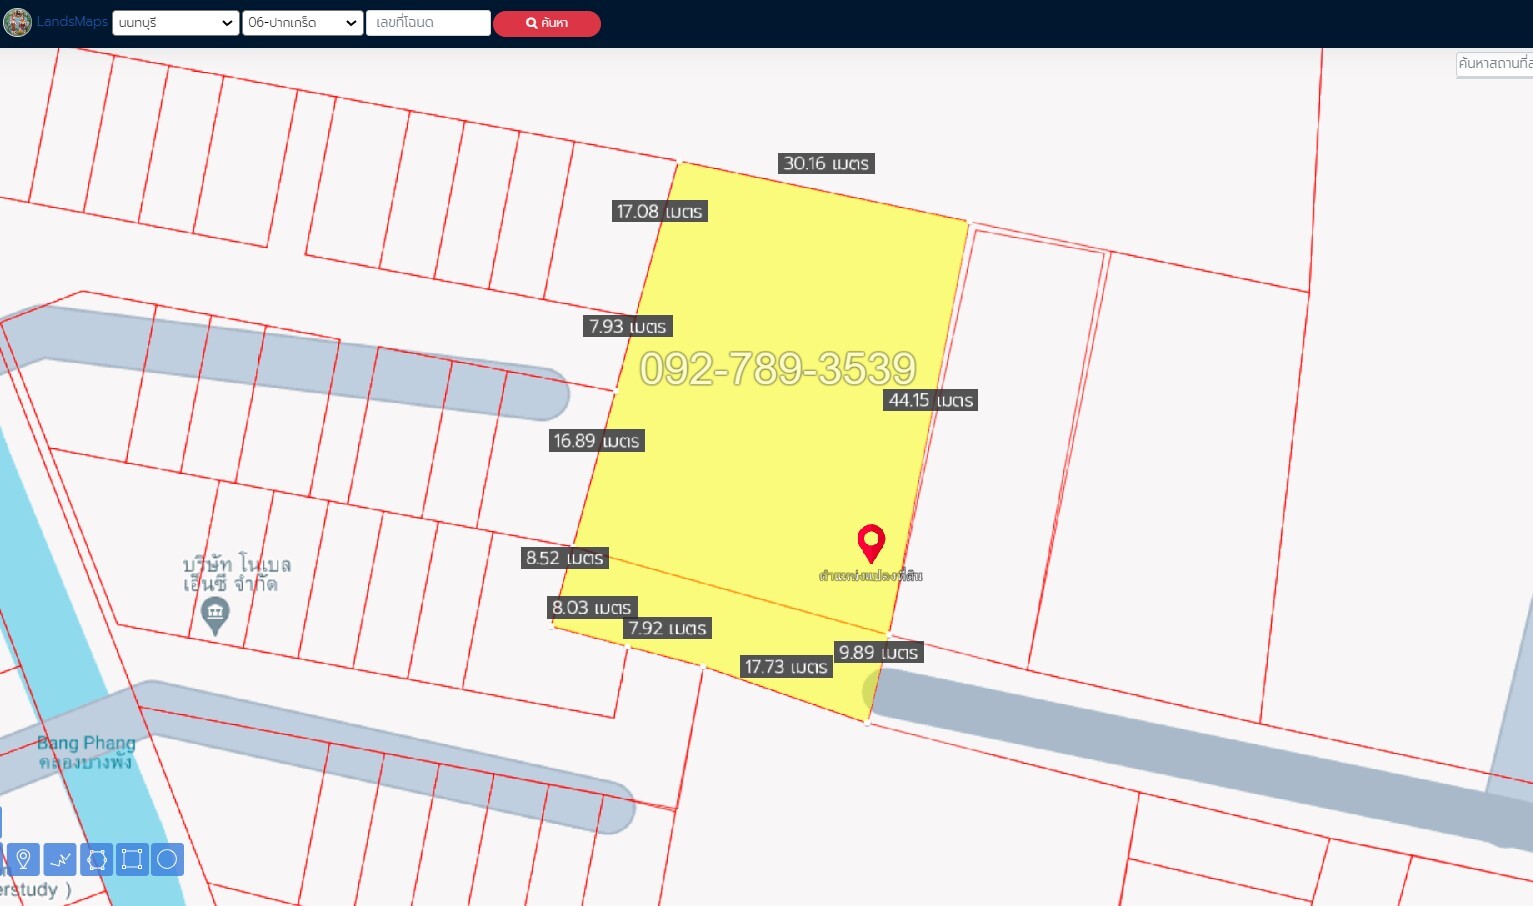Click the red land parcel location pin
The image size is (1533, 906).
871,543
